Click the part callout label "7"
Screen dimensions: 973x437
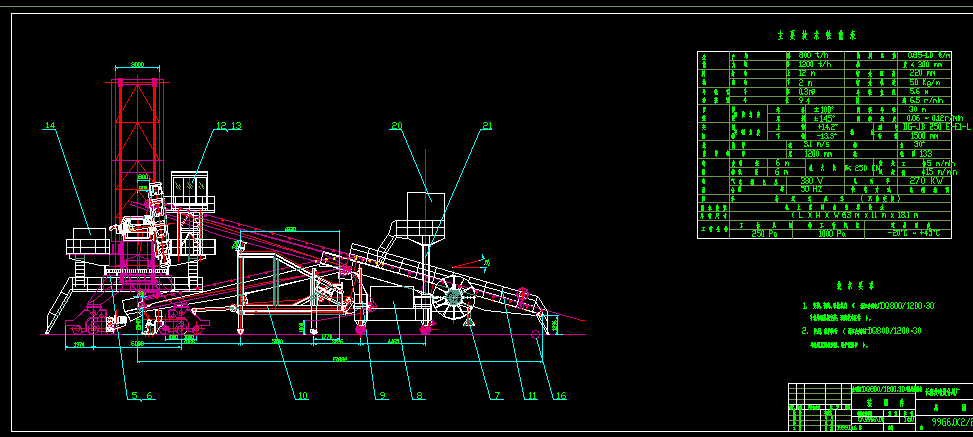[x=496, y=395]
